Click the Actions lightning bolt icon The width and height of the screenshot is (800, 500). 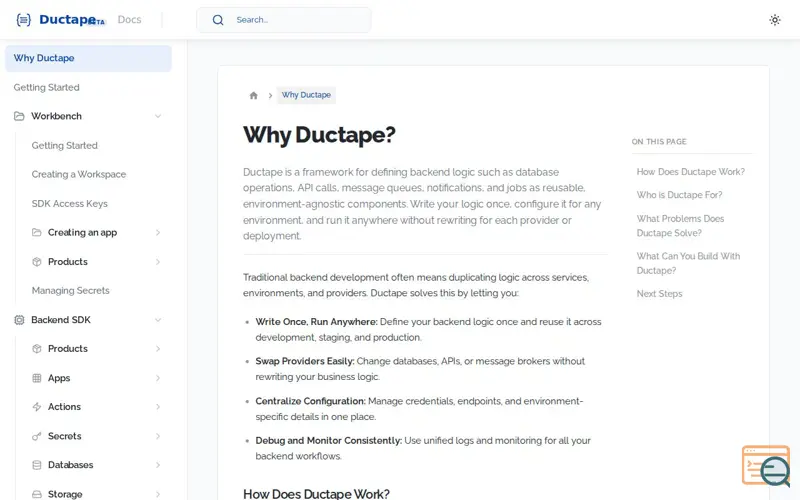(x=37, y=407)
